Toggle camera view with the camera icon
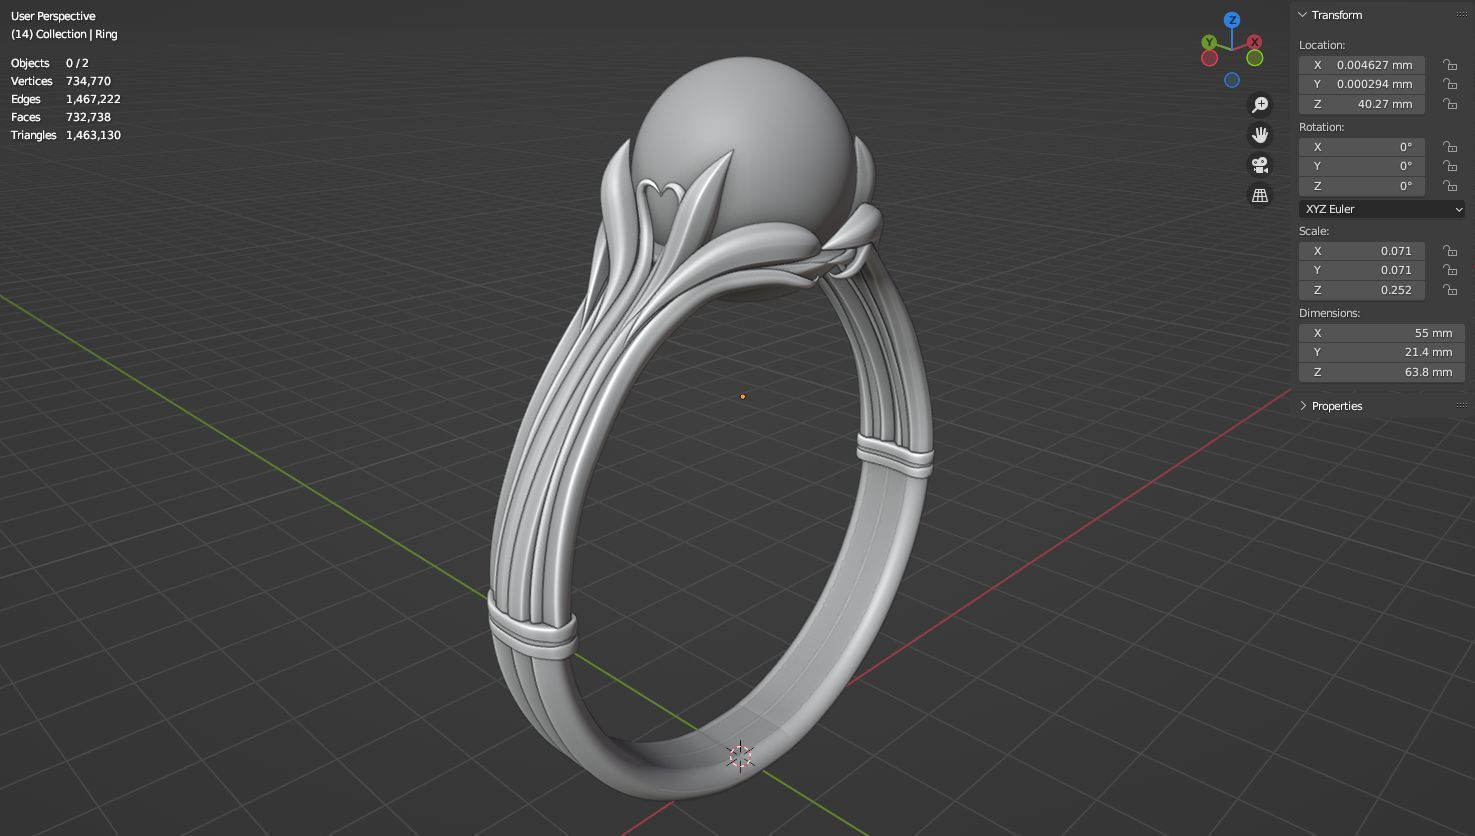The height and width of the screenshot is (836, 1475). pos(1260,165)
